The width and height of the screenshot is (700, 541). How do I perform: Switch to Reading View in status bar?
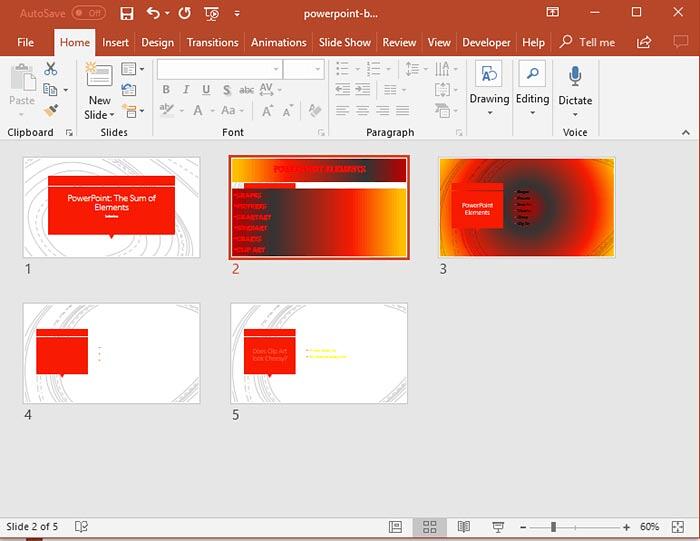pos(463,527)
